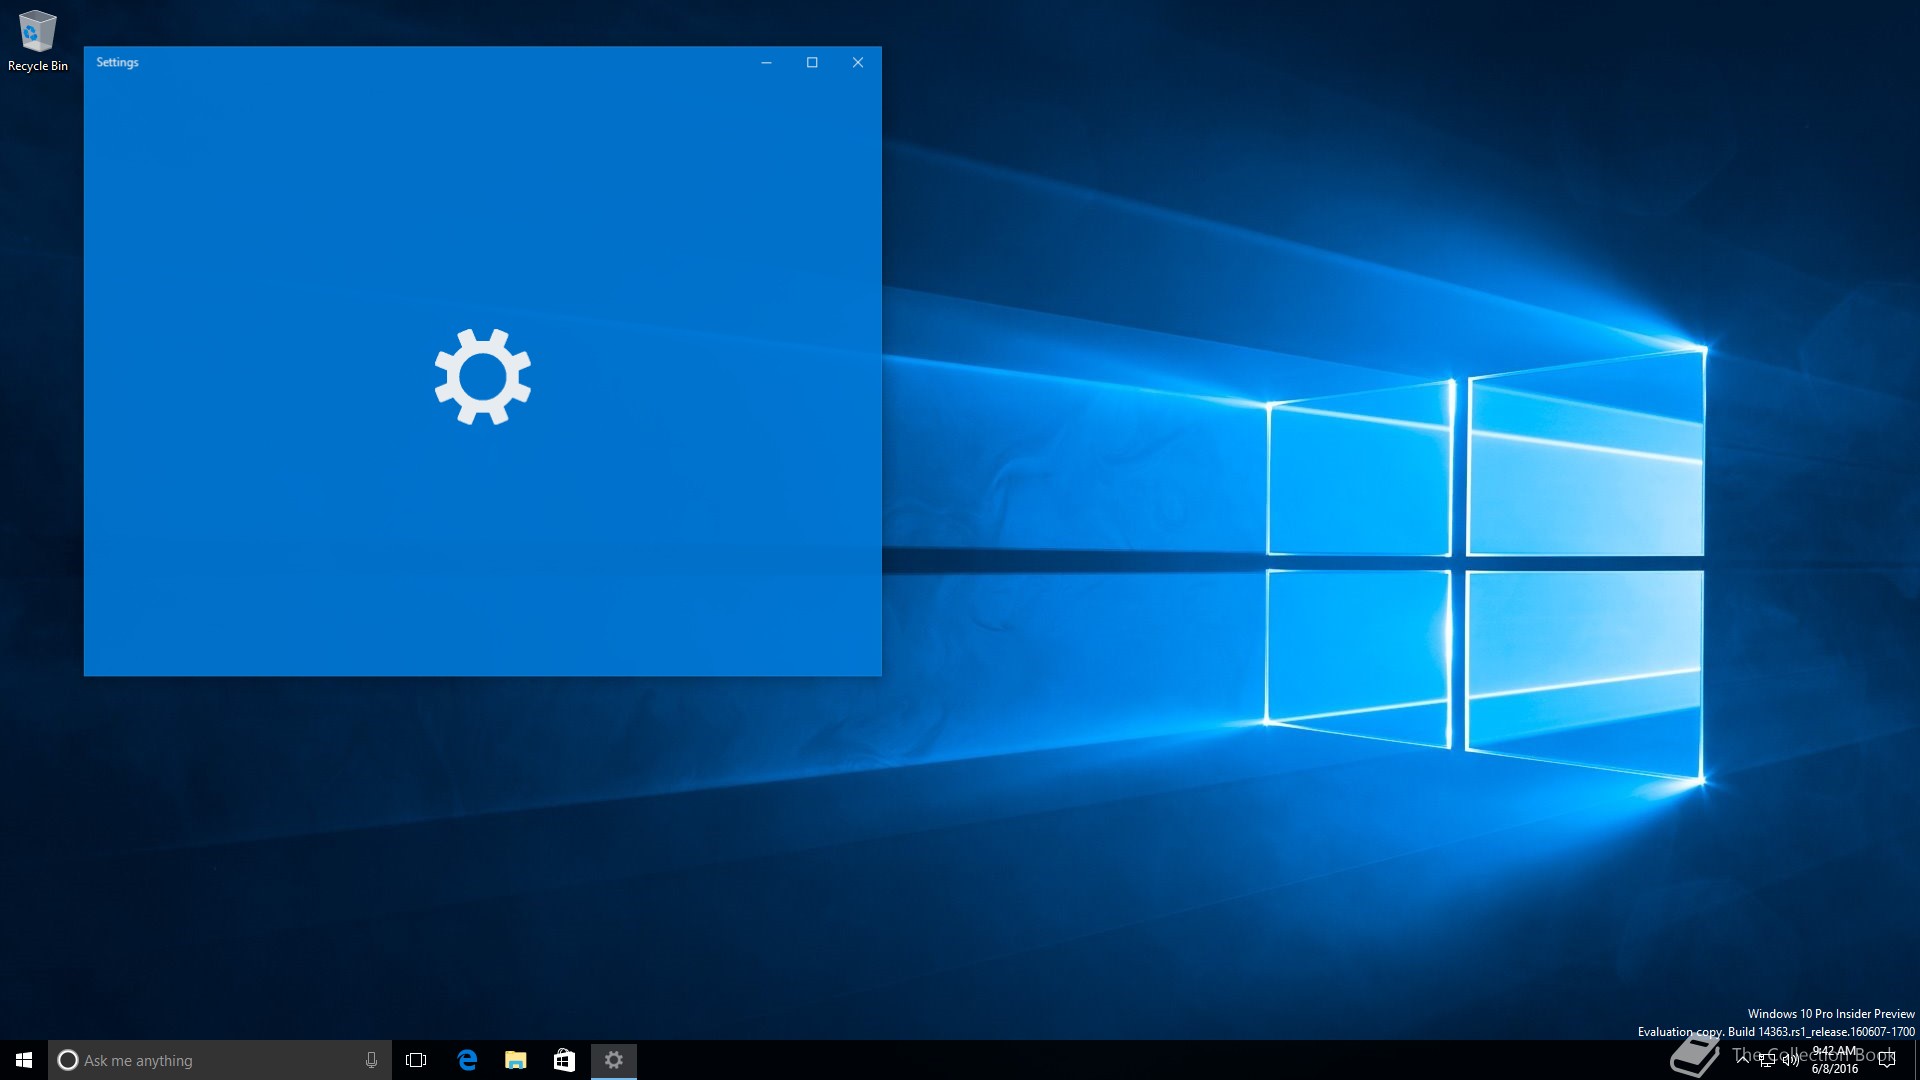The width and height of the screenshot is (1920, 1080).
Task: Click the Windows Start button
Action: (x=24, y=1060)
